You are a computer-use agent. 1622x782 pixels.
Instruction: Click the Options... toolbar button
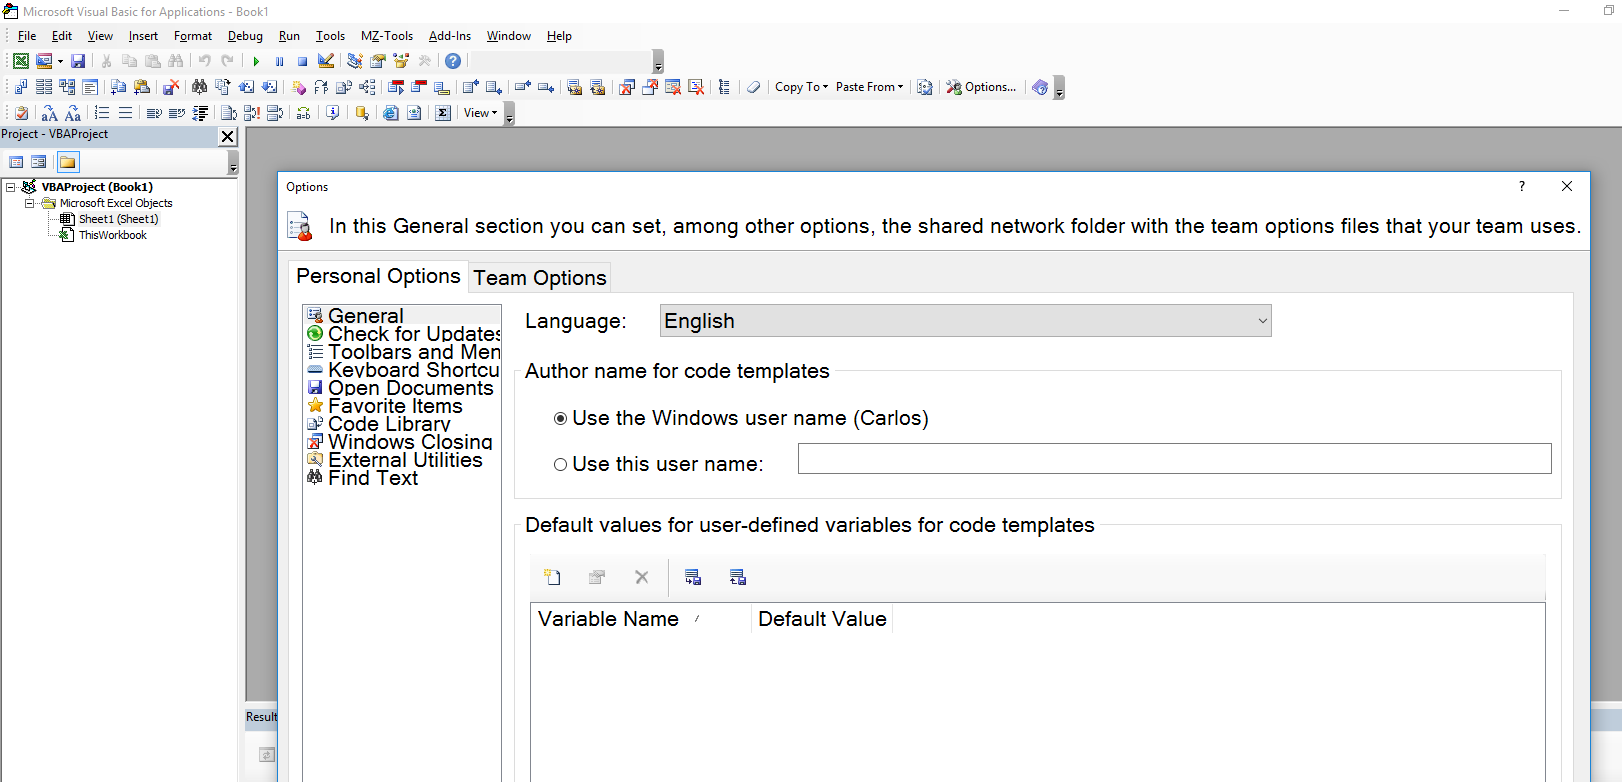click(x=981, y=87)
